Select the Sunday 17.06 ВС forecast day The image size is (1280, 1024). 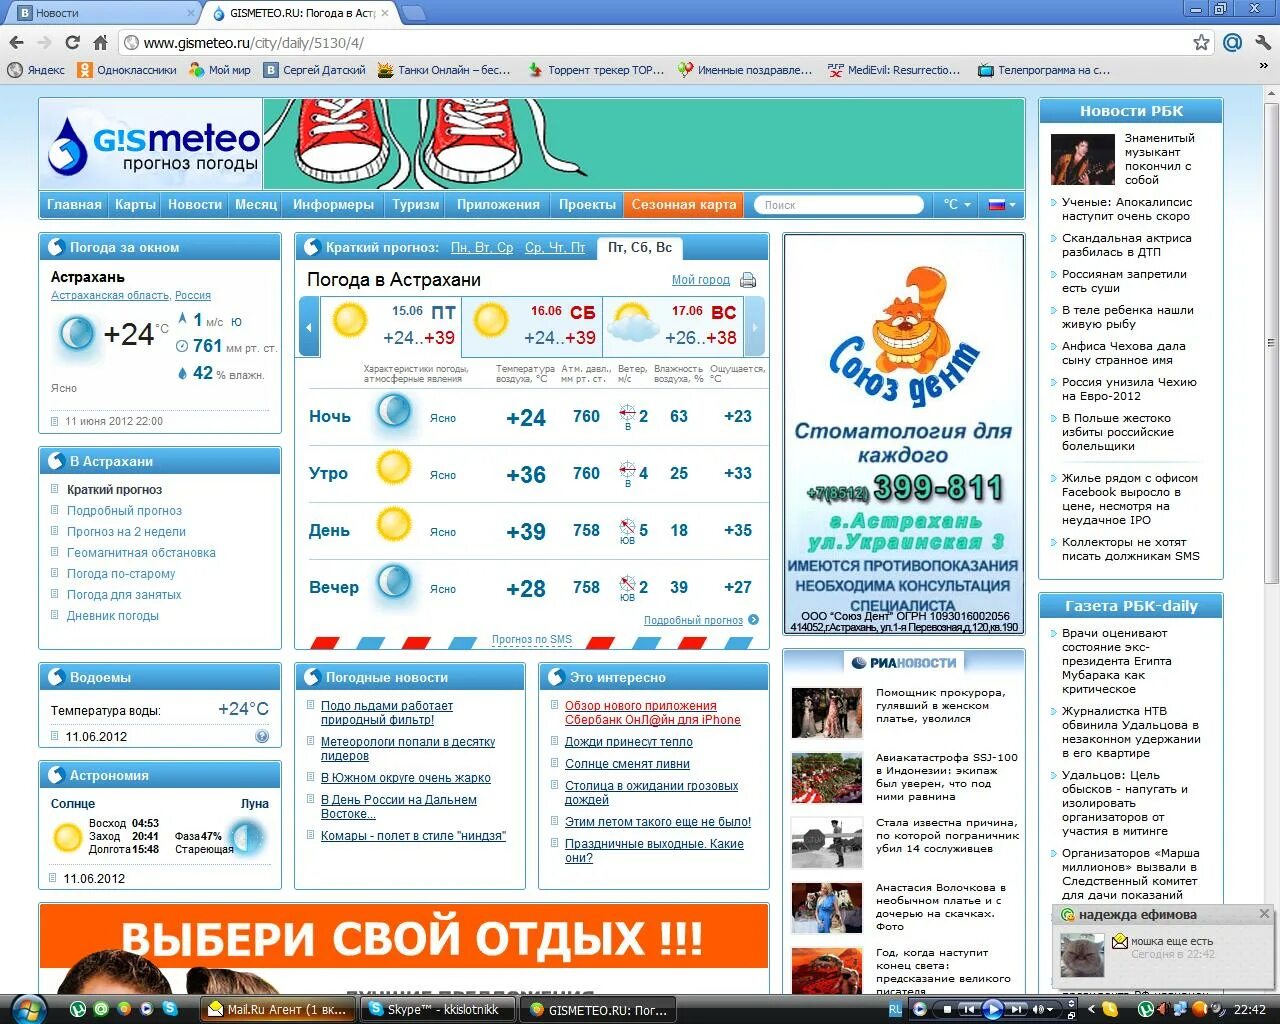pos(672,327)
